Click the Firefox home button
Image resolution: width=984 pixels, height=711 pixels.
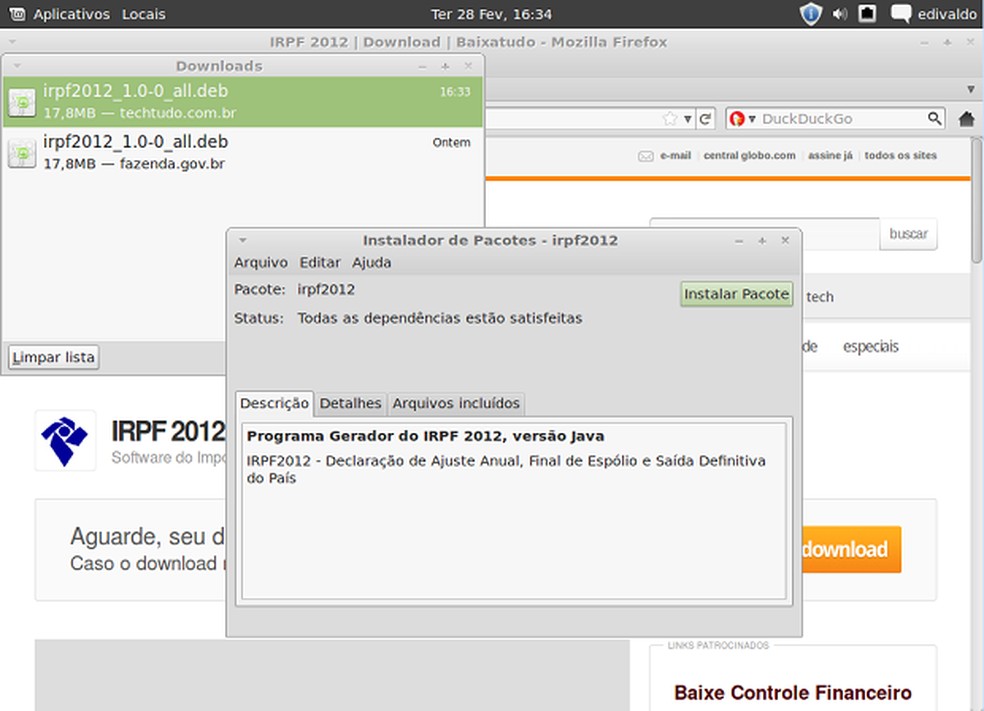[x=967, y=118]
